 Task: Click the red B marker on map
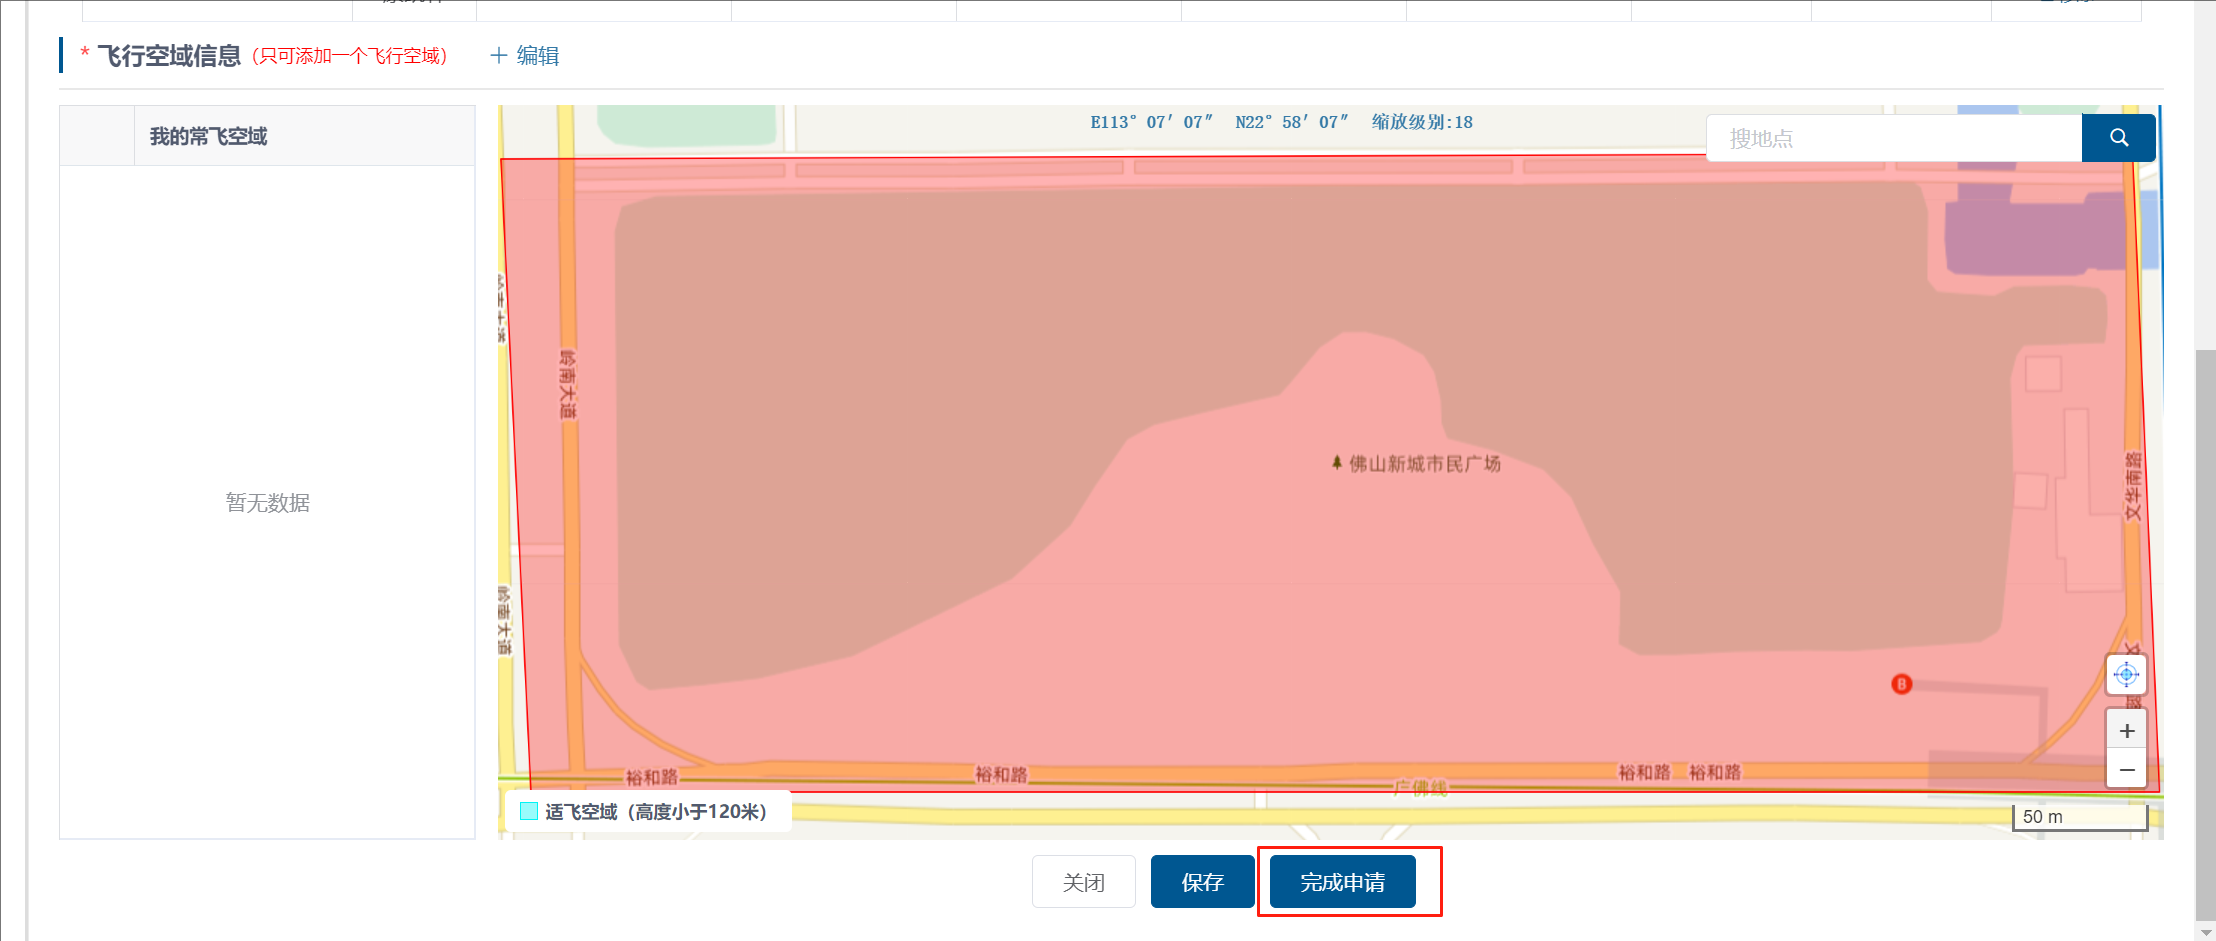pos(1901,684)
